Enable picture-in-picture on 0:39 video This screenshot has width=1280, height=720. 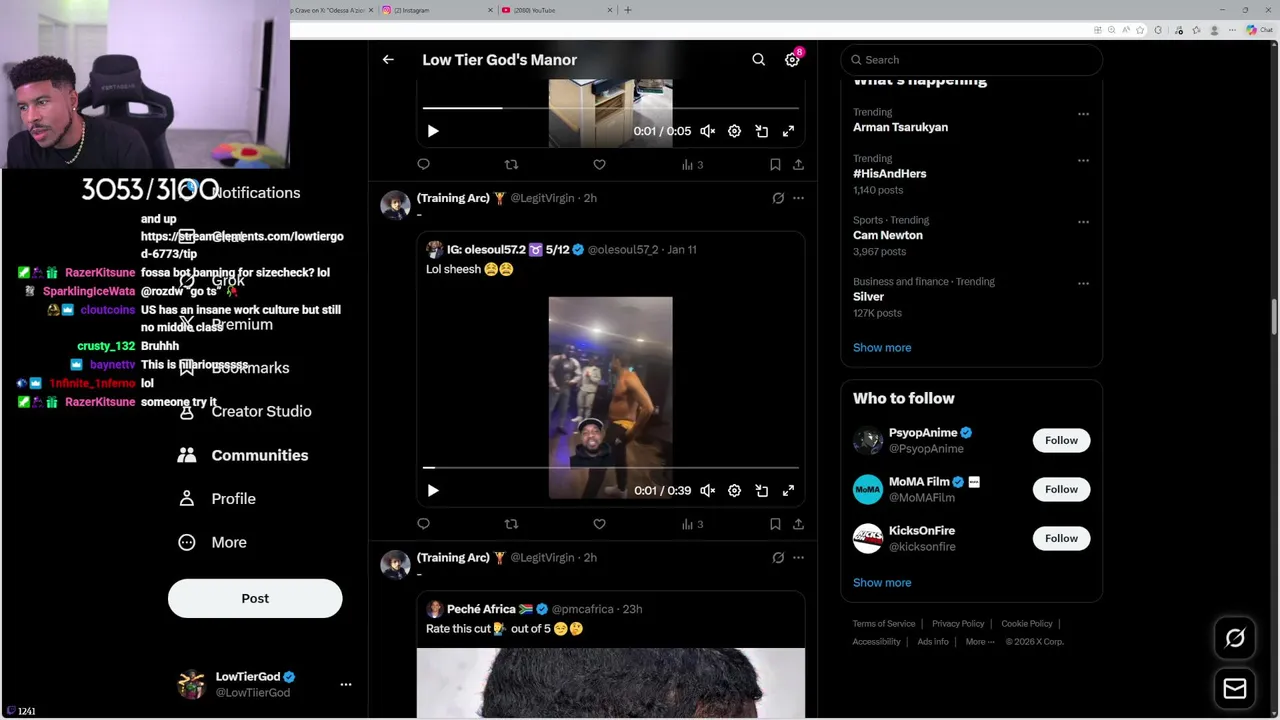[x=762, y=491]
